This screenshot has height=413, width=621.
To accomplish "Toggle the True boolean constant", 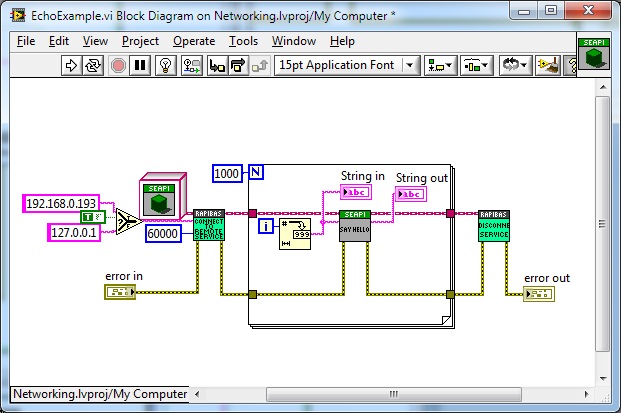I will pos(93,217).
